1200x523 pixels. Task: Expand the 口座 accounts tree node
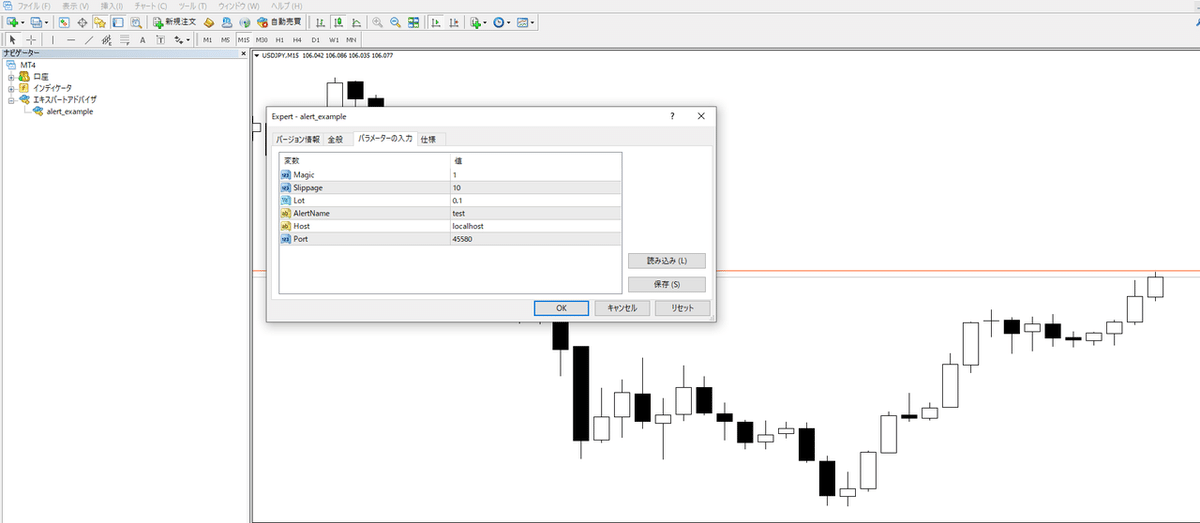click(11, 76)
